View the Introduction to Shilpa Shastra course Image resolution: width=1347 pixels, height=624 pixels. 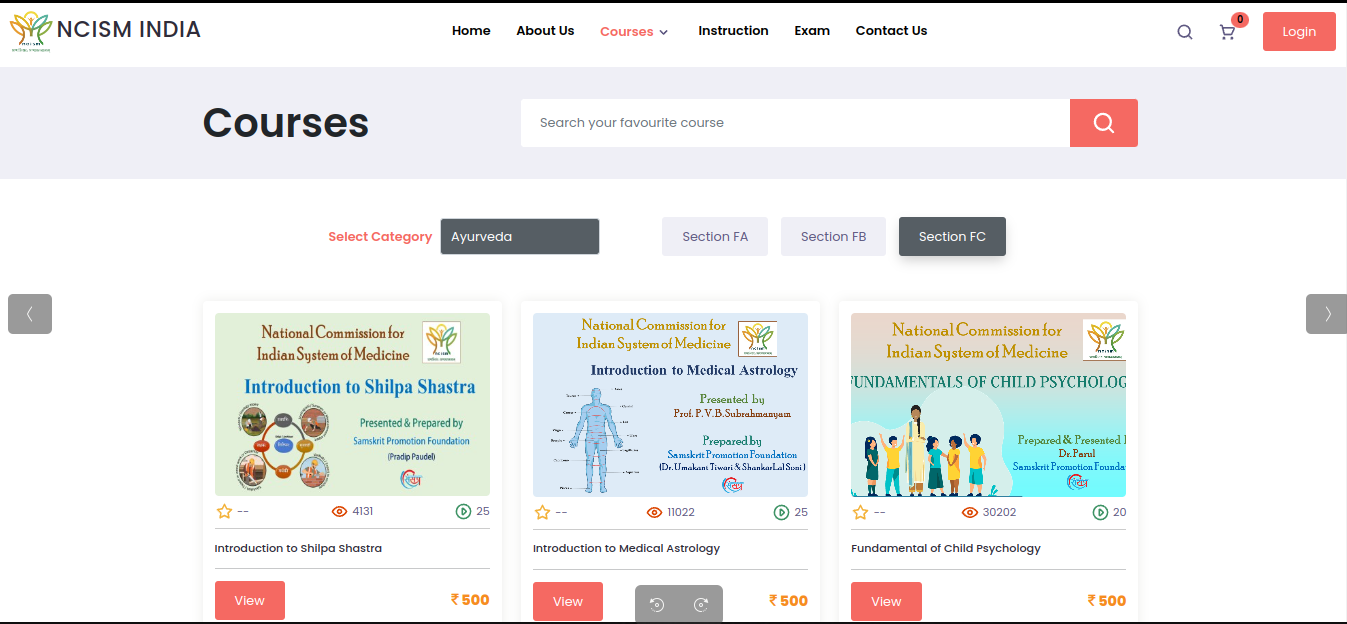(x=250, y=601)
